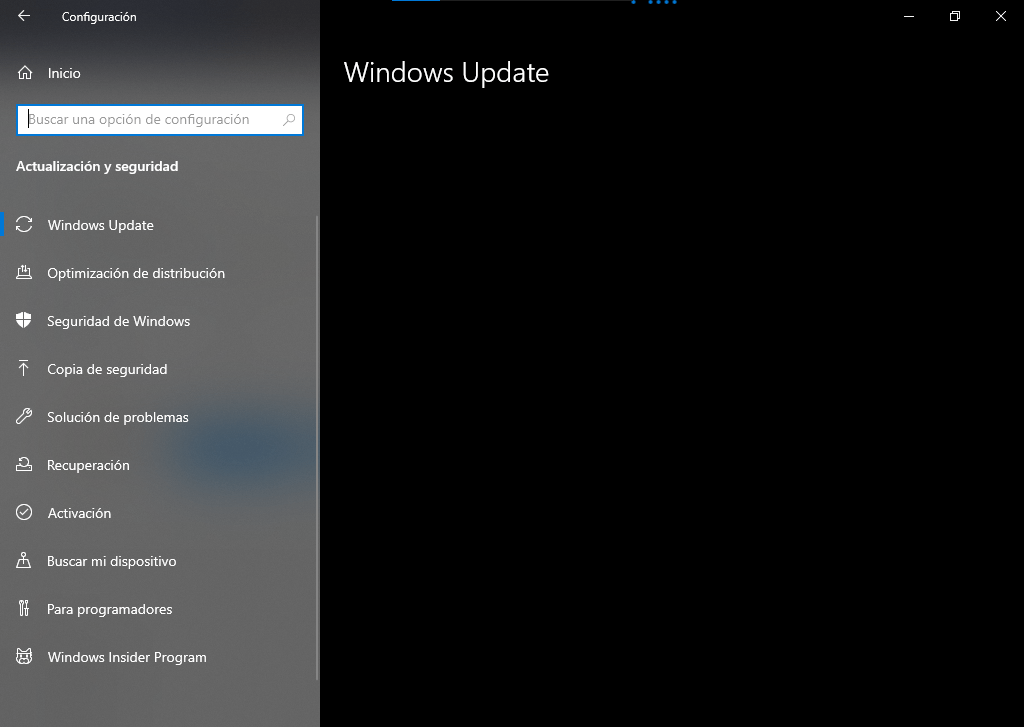
Task: Click the magnifier icon in the search box
Action: (289, 120)
